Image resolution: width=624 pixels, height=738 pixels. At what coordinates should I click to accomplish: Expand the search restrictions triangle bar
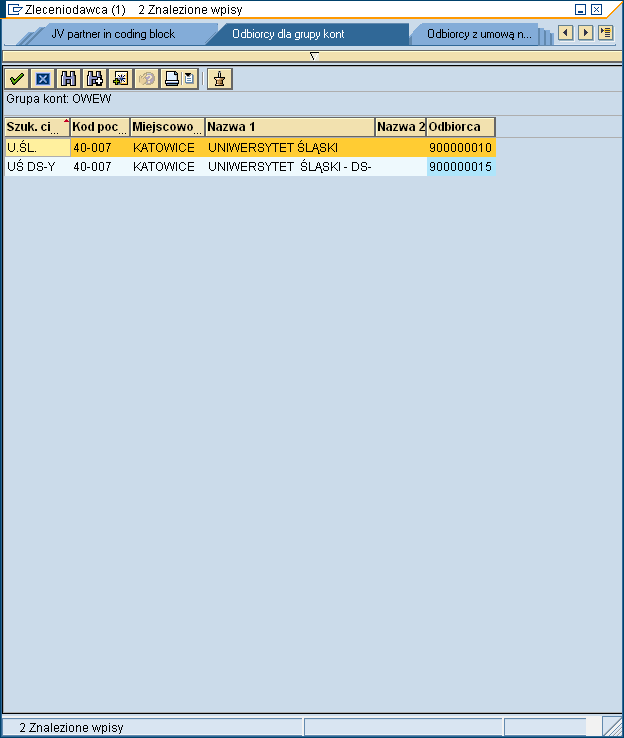click(312, 56)
